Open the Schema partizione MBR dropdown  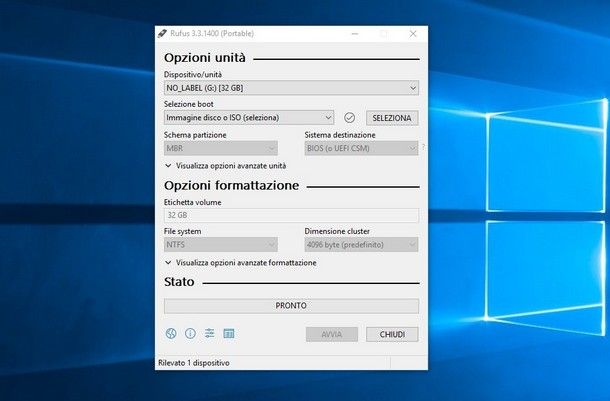point(221,148)
